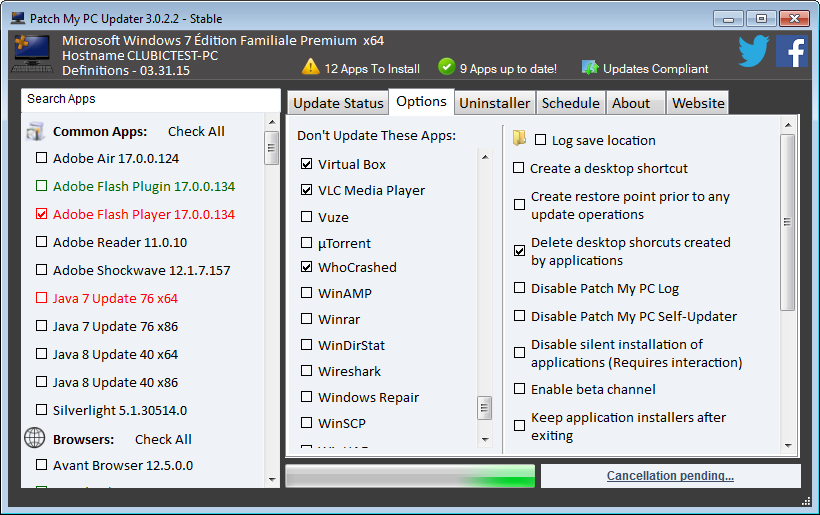Enable Create a desktop shortcut
Screen dimensions: 820x515
pos(518,168)
